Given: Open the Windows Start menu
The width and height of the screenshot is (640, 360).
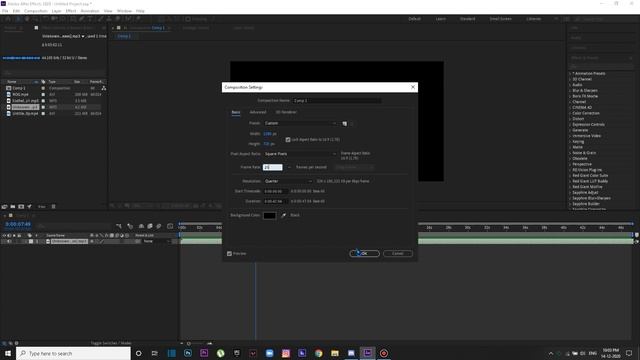Looking at the screenshot, I should [8, 353].
